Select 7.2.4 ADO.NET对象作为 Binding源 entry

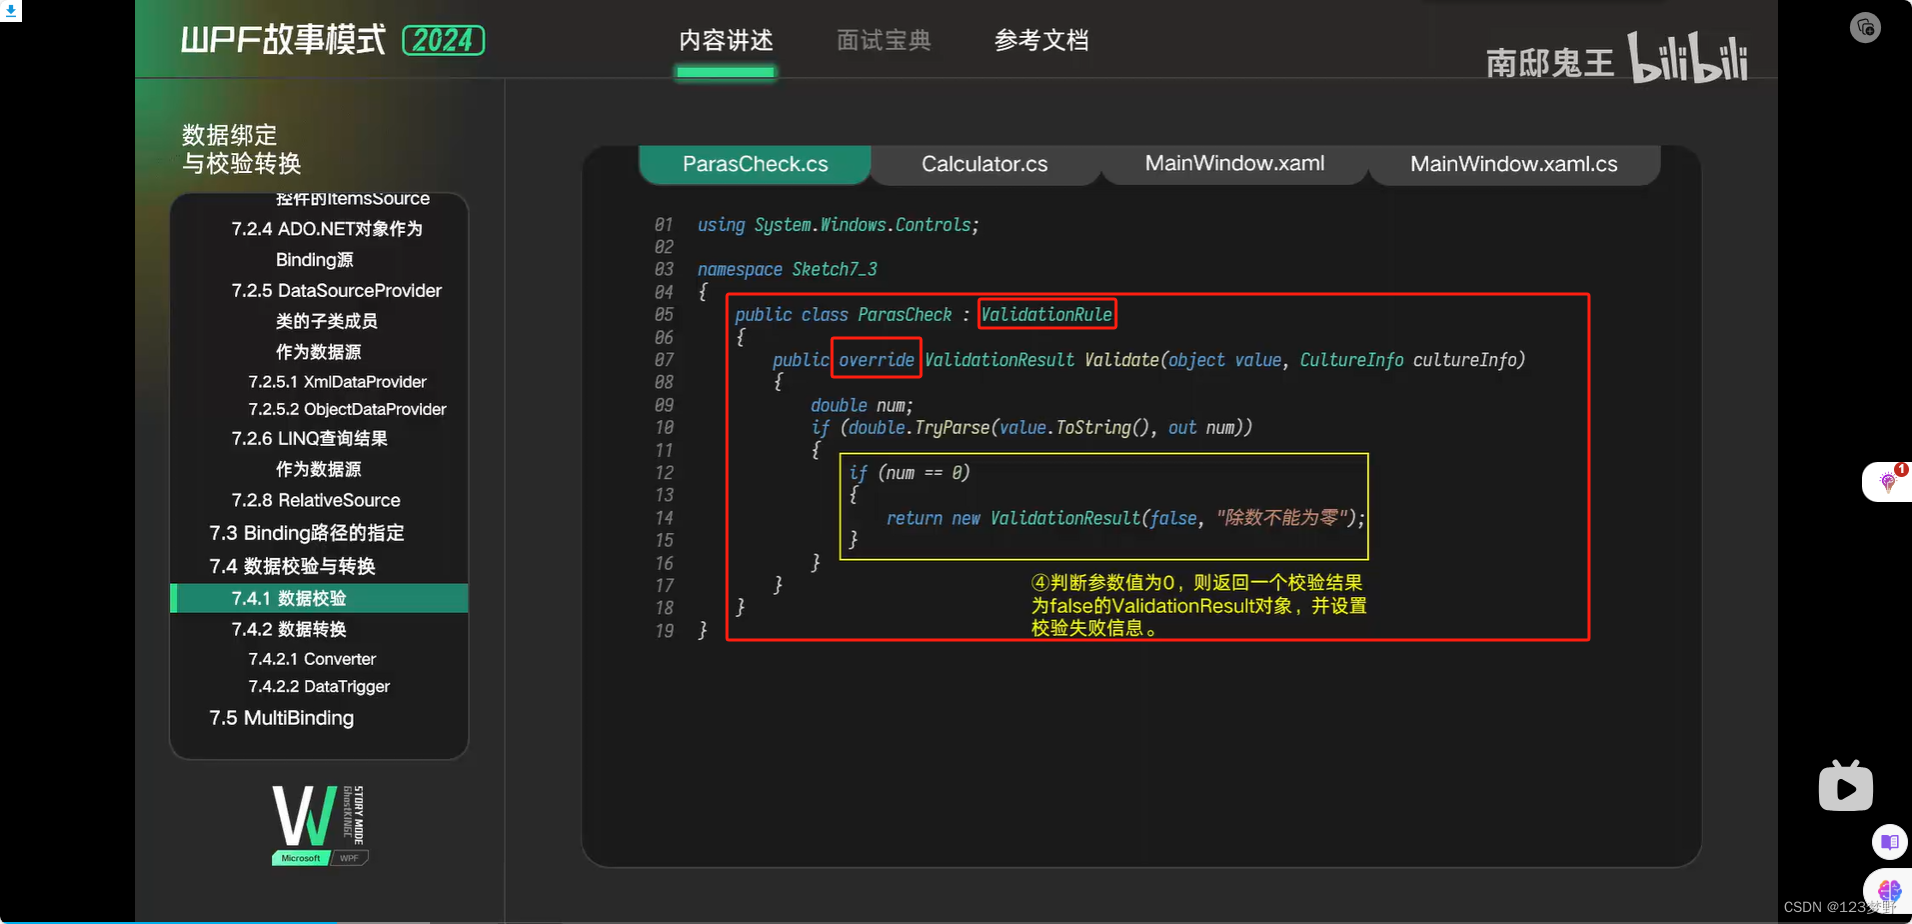(x=327, y=244)
